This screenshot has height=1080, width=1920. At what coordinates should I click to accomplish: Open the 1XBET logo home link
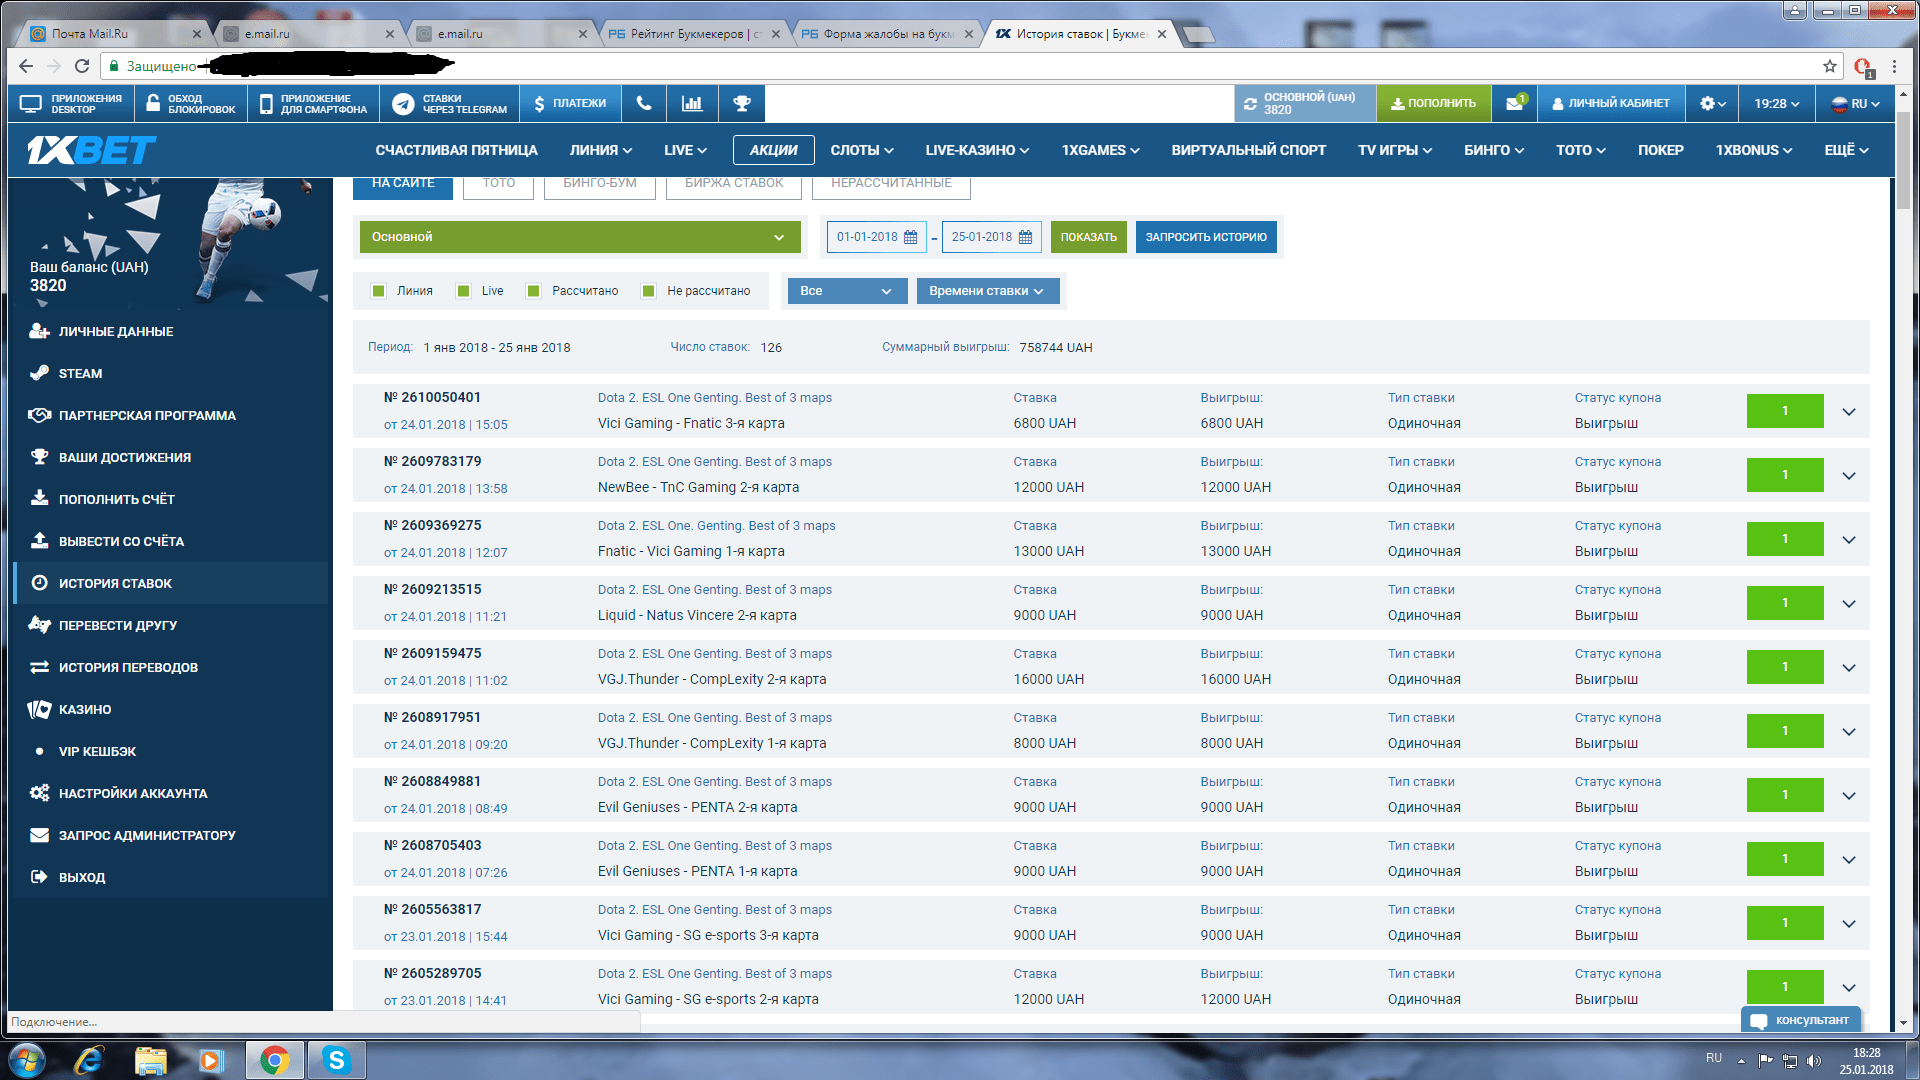click(x=91, y=150)
